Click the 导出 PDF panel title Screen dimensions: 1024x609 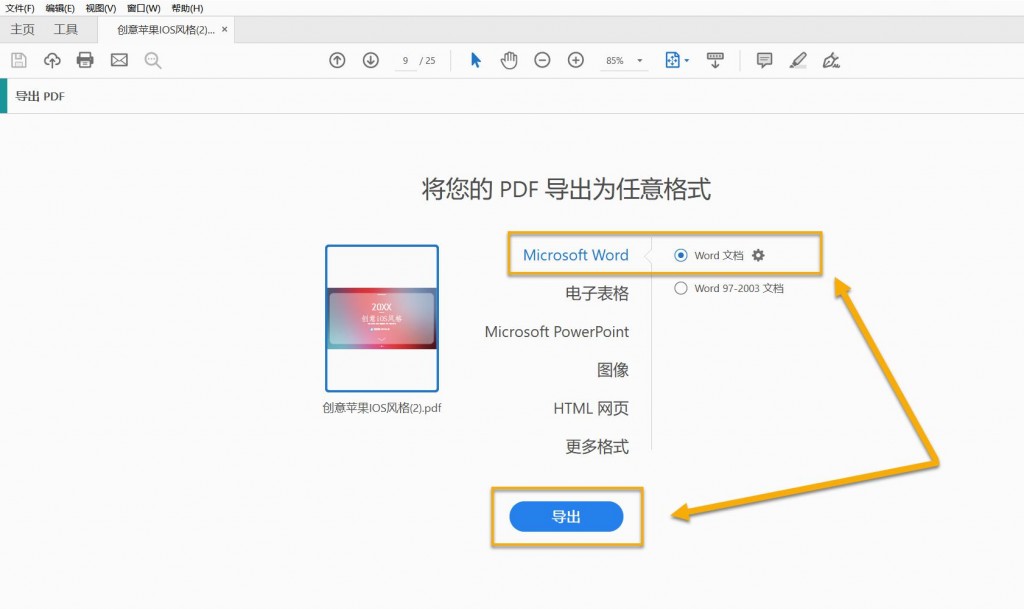40,96
